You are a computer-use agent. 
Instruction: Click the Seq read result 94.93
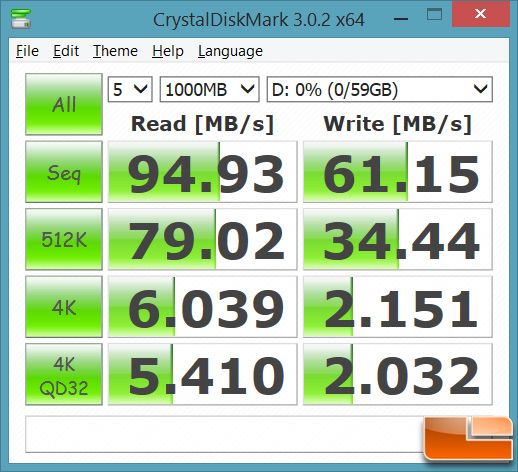(202, 172)
